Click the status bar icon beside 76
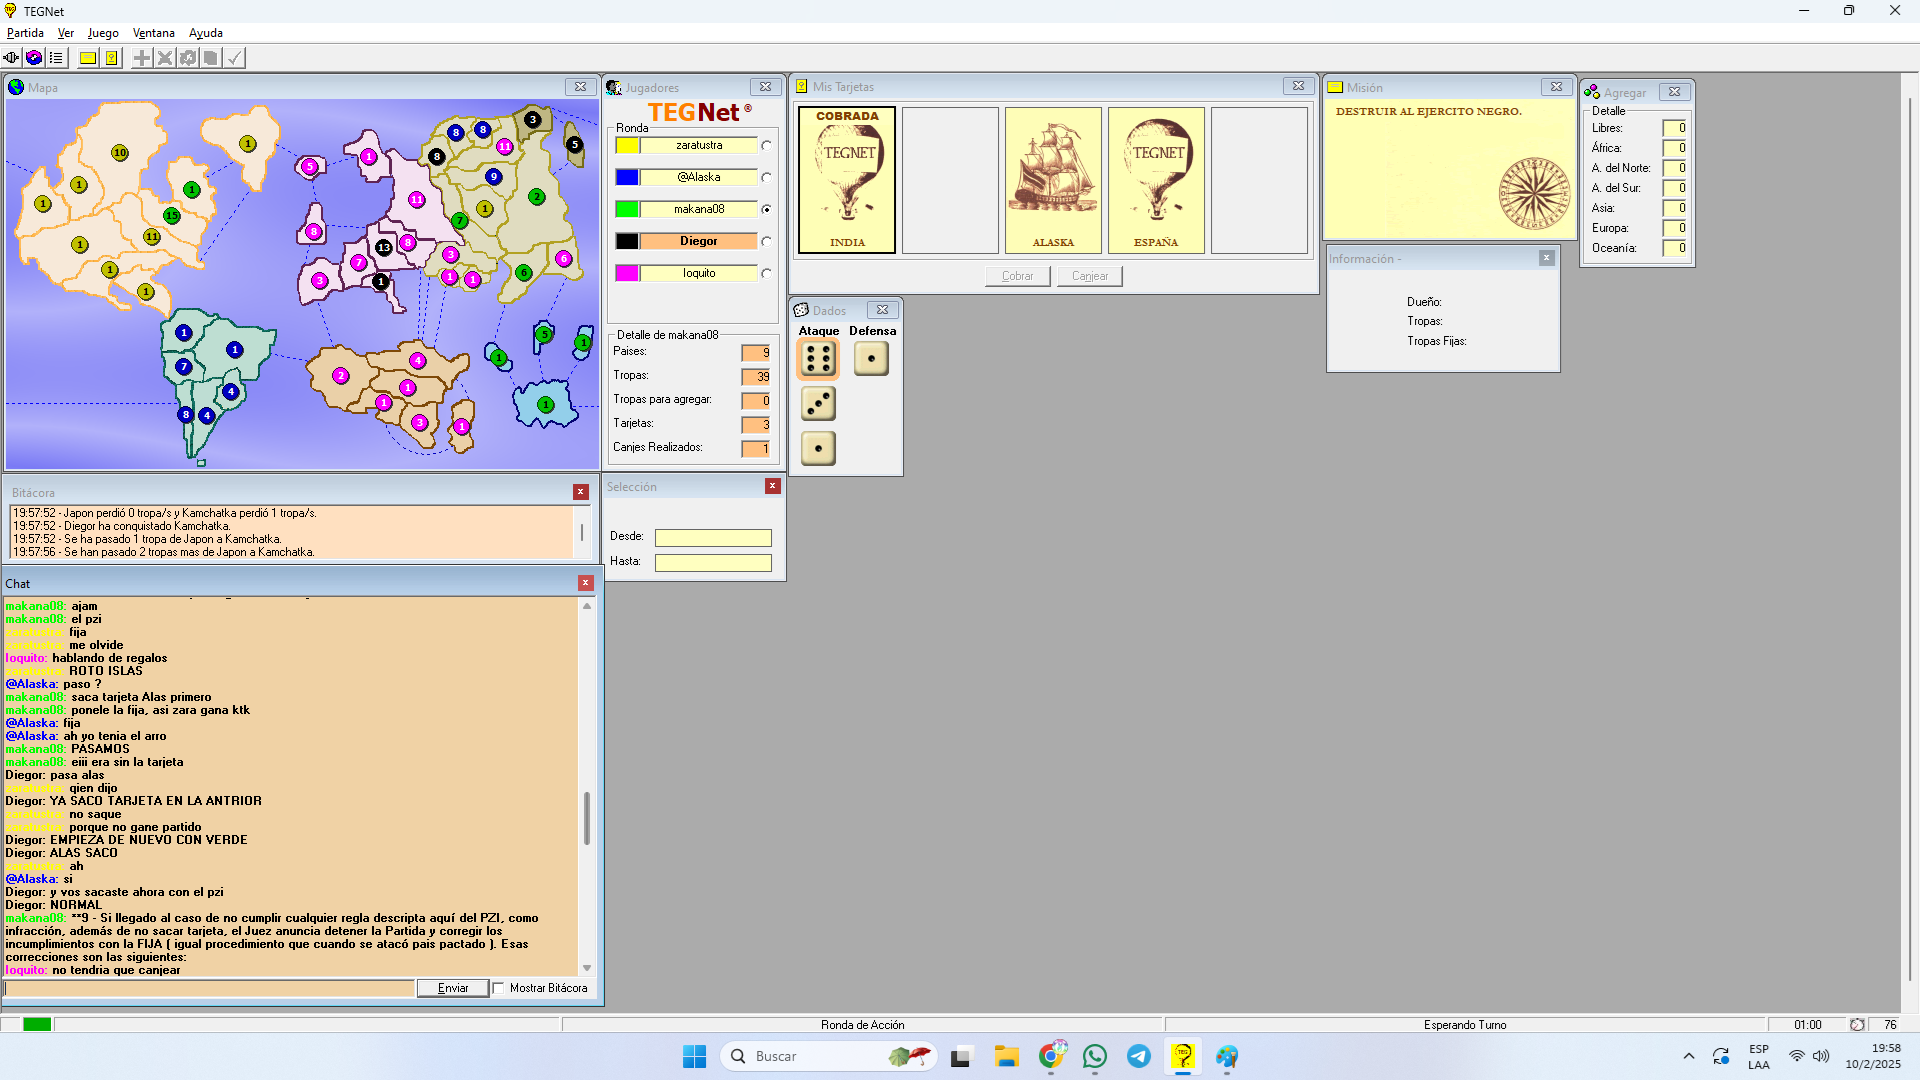The width and height of the screenshot is (1920, 1080). 1857,1025
